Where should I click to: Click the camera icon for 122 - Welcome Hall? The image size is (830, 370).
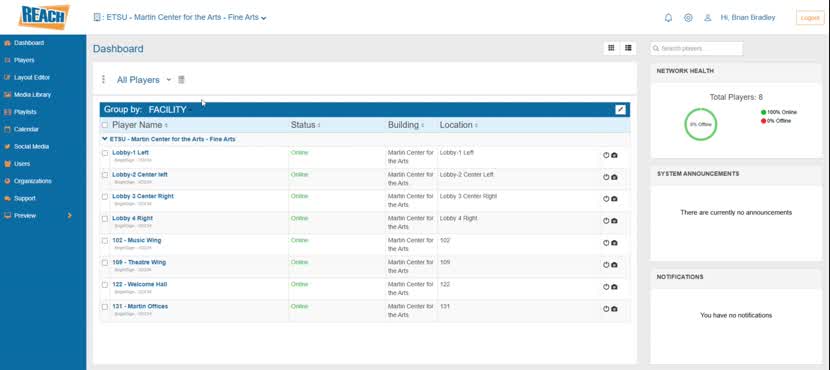click(x=614, y=287)
